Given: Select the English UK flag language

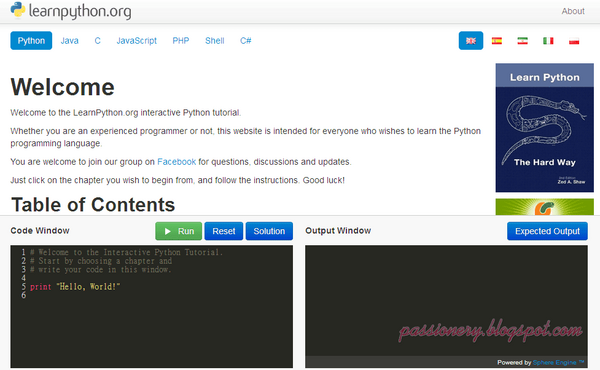Looking at the screenshot, I should click(x=471, y=41).
